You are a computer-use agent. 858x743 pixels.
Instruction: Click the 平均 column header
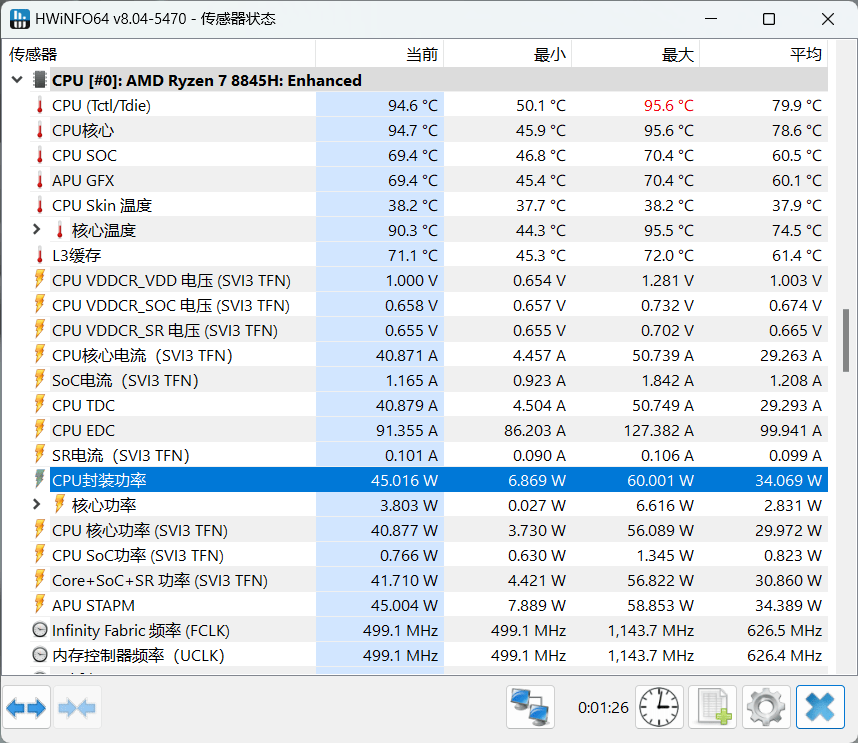tap(764, 54)
